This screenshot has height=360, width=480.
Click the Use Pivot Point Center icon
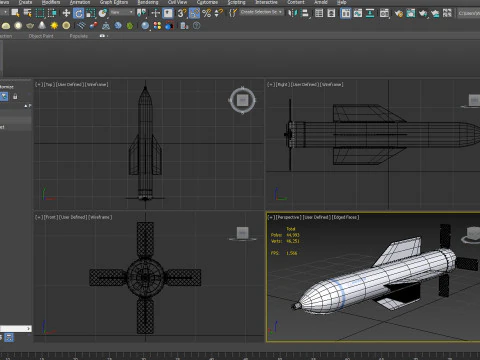141,13
